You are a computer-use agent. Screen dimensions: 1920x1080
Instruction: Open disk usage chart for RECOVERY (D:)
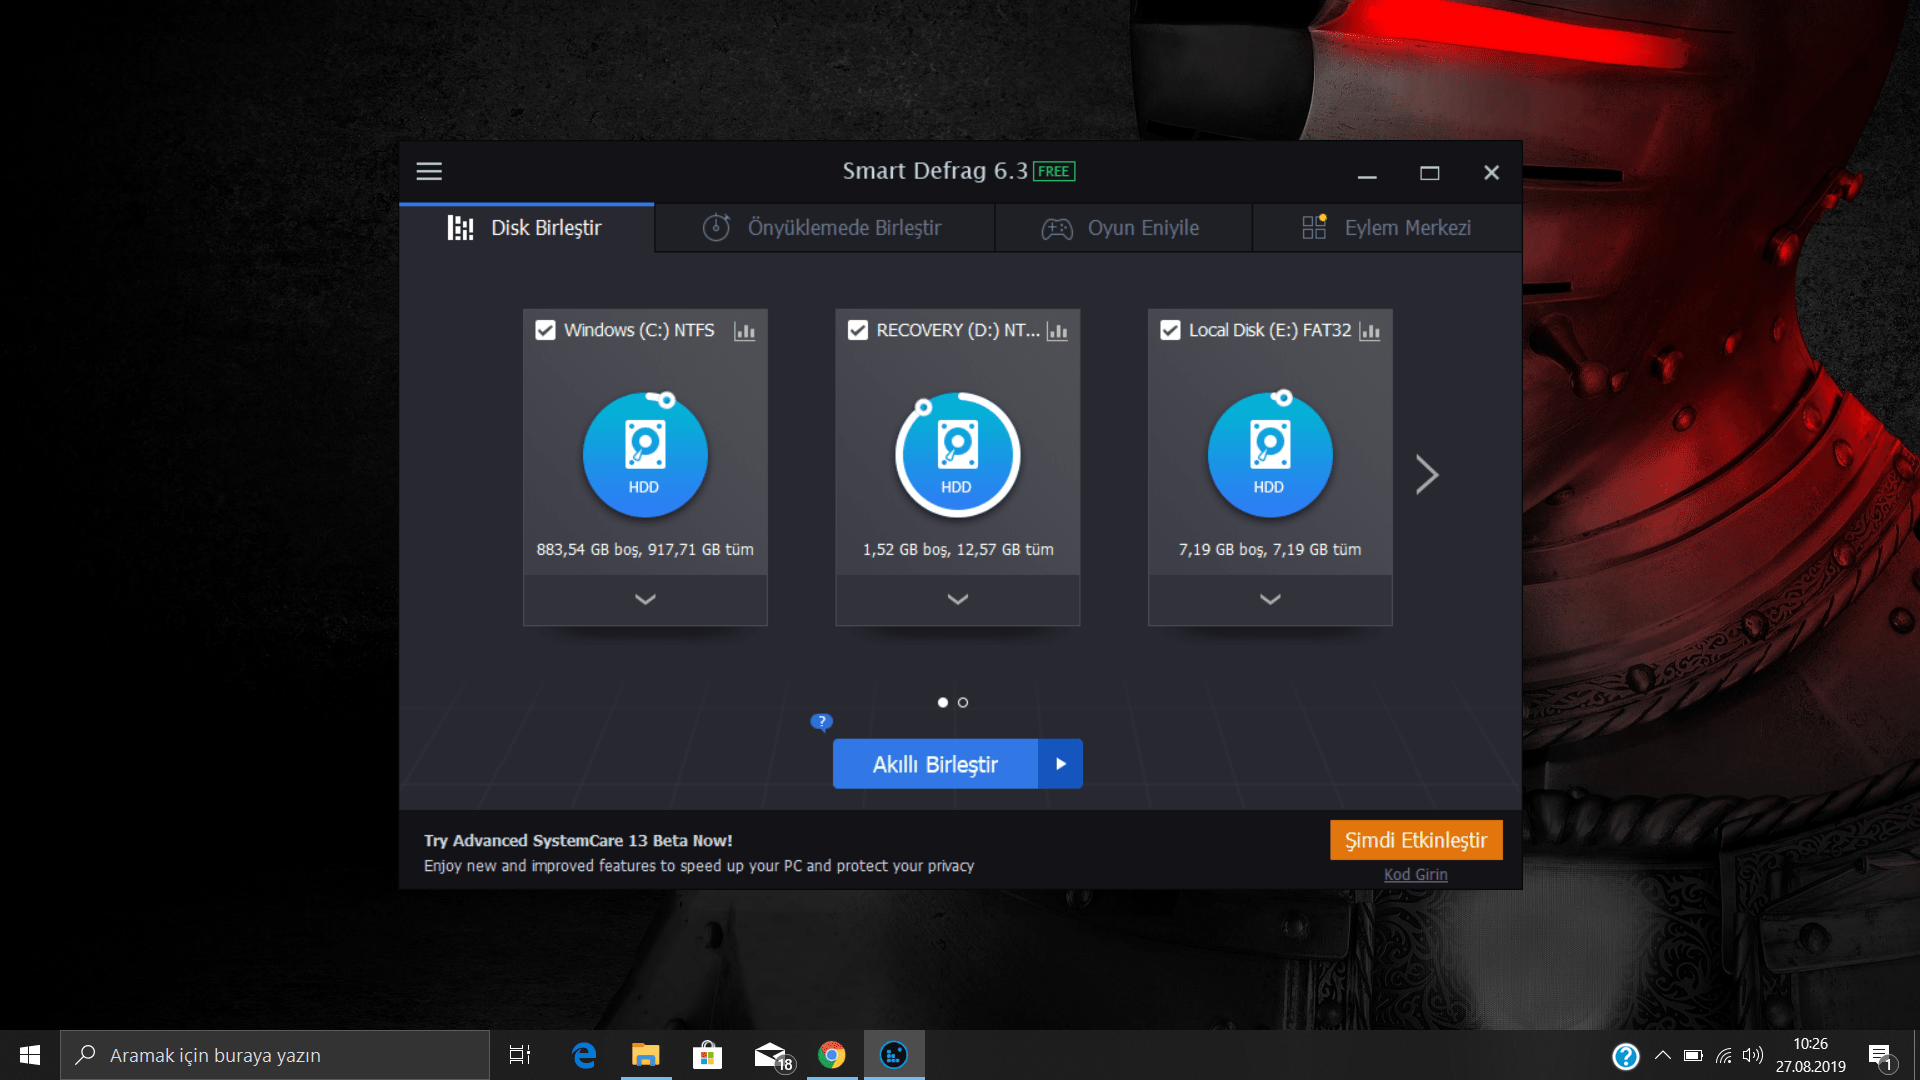pos(1057,331)
